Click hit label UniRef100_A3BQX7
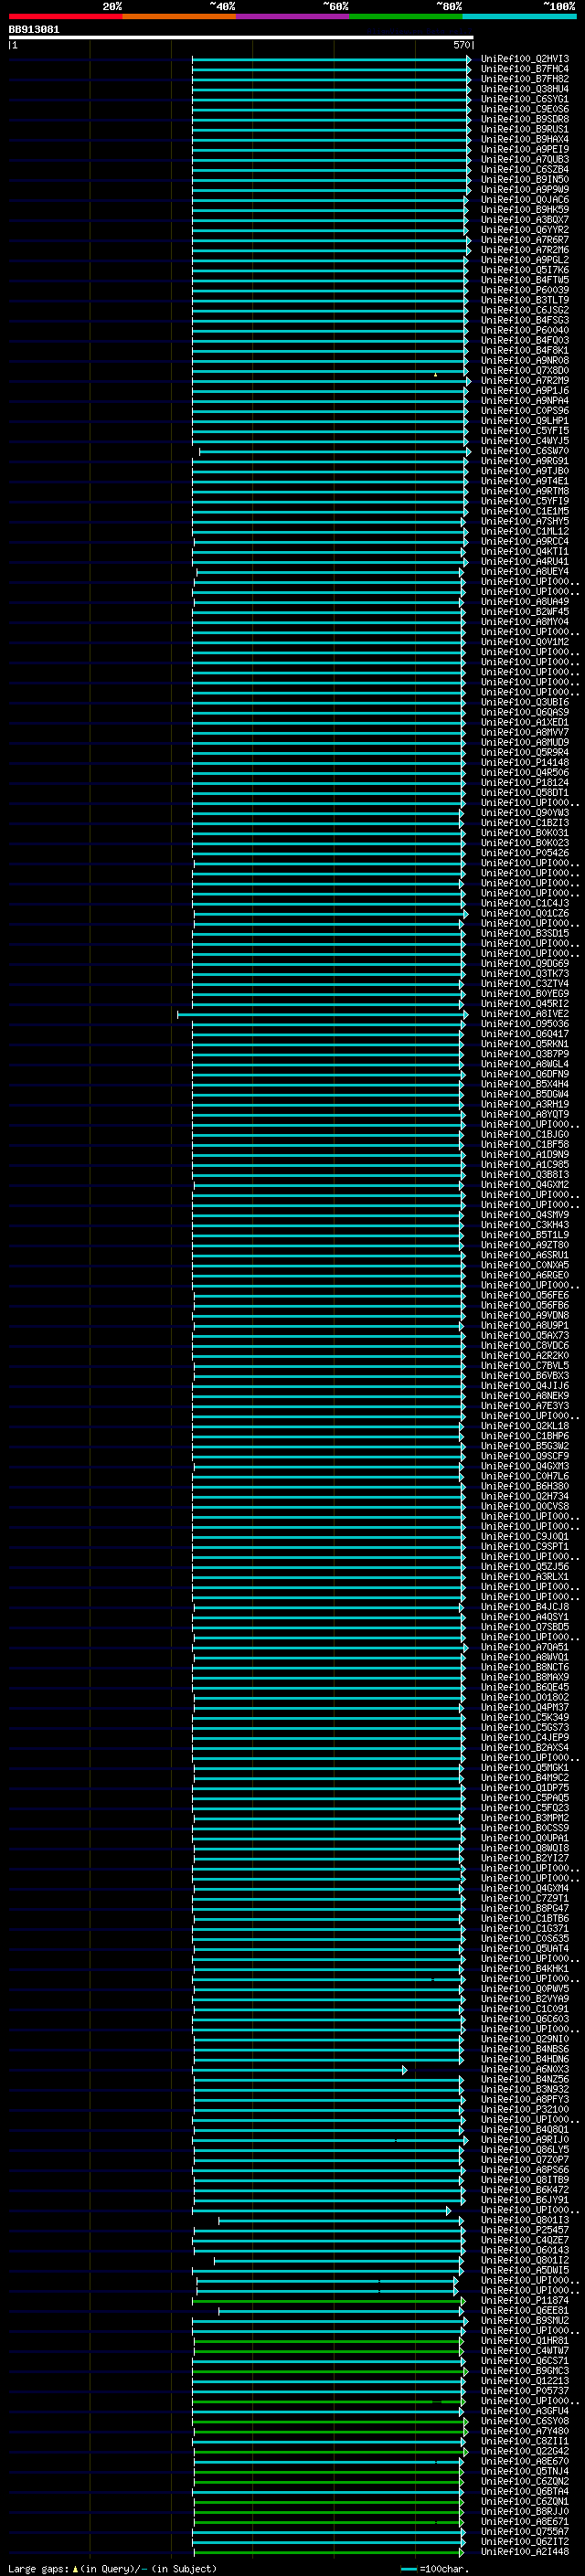 525,221
